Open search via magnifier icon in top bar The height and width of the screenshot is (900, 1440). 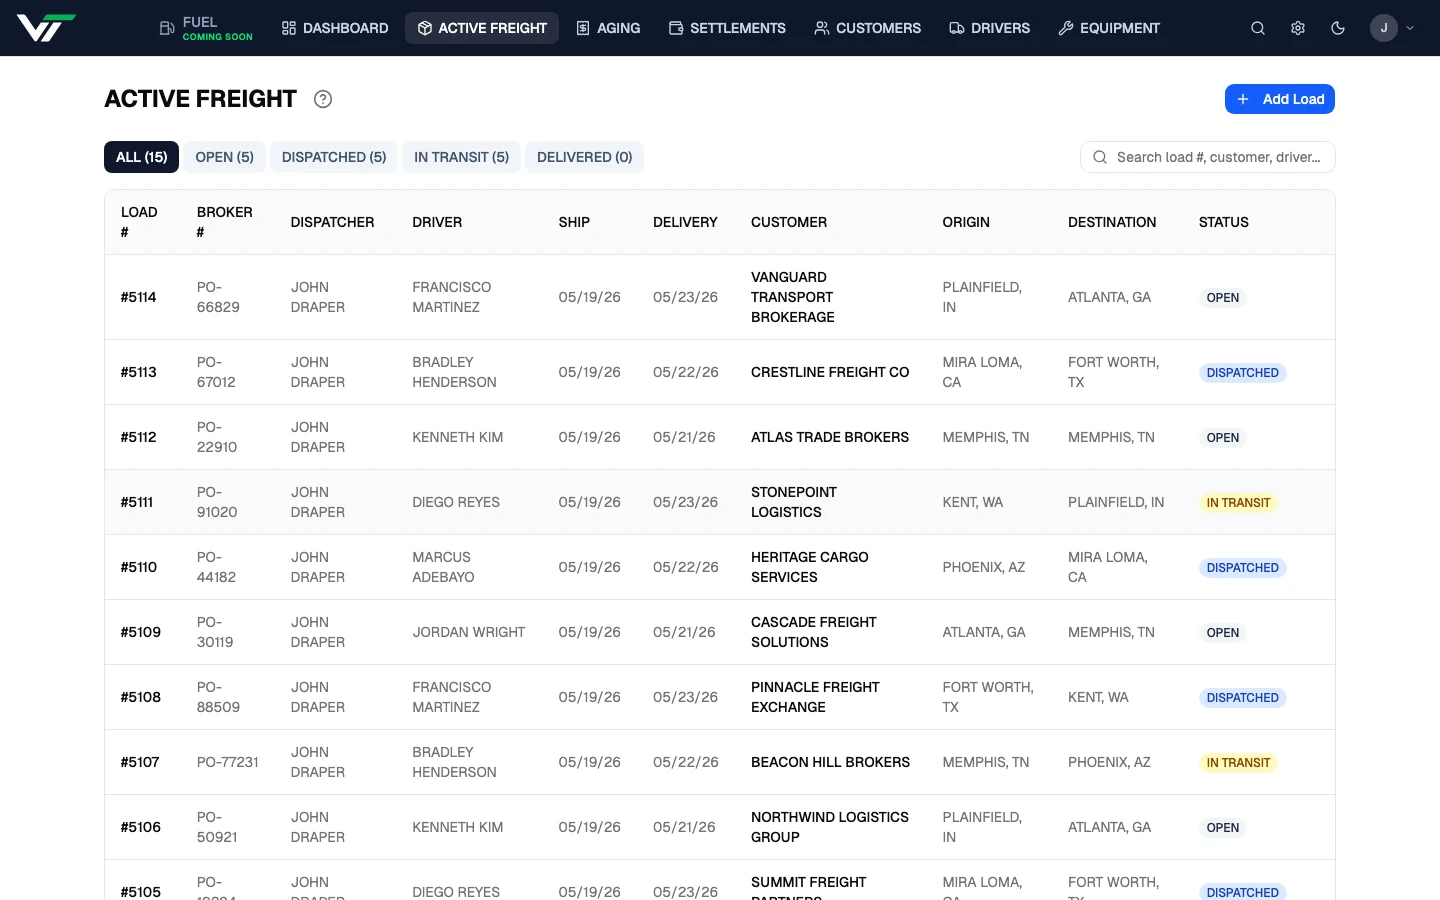[x=1258, y=28]
